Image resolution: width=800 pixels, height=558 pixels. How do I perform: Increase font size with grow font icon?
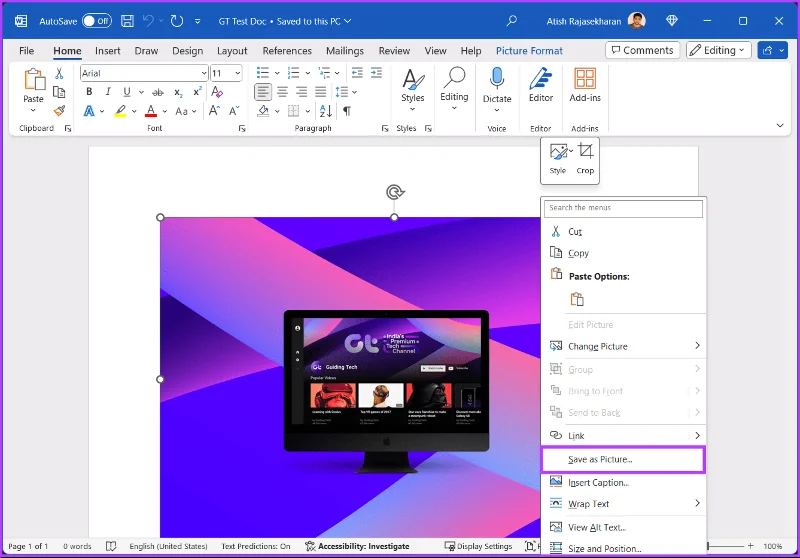[214, 111]
